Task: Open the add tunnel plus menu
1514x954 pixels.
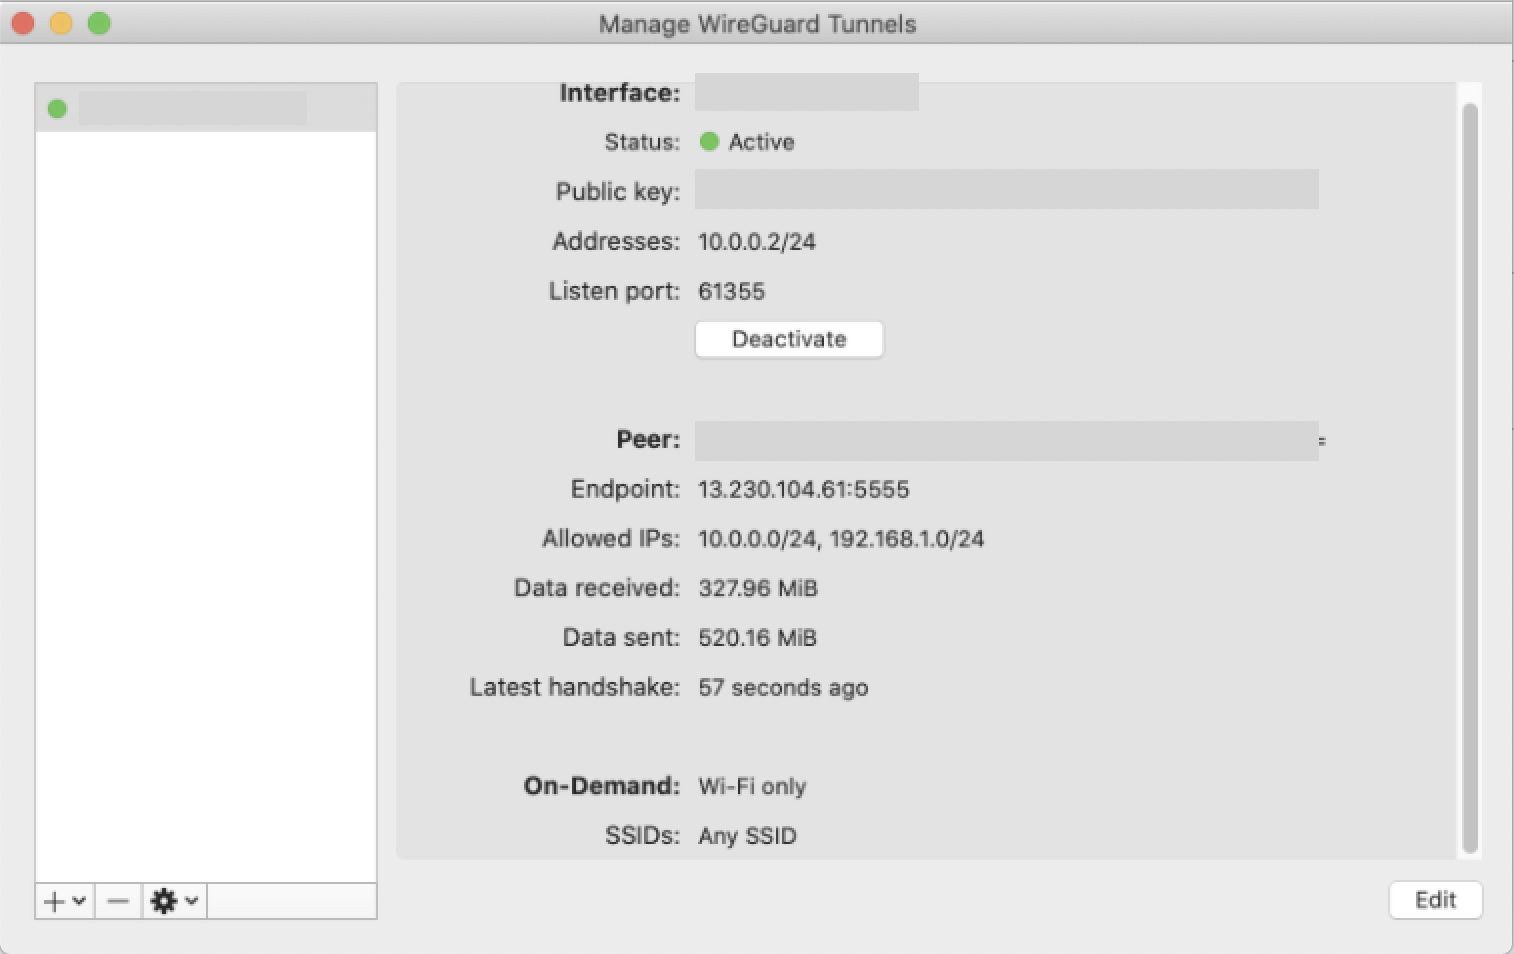Action: point(65,901)
